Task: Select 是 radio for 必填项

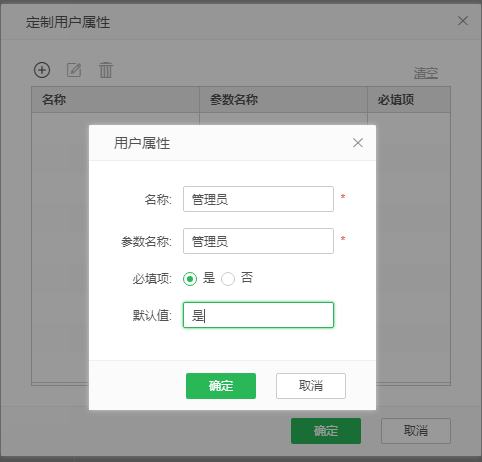Action: [190, 279]
